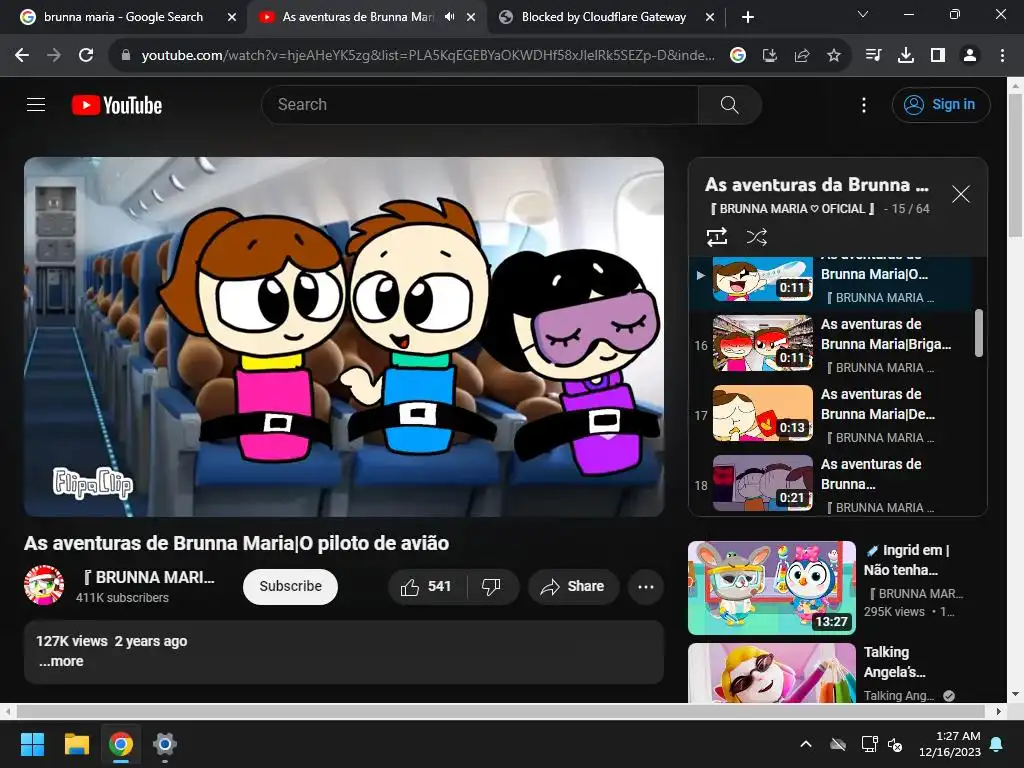Share this video

pyautogui.click(x=573, y=586)
